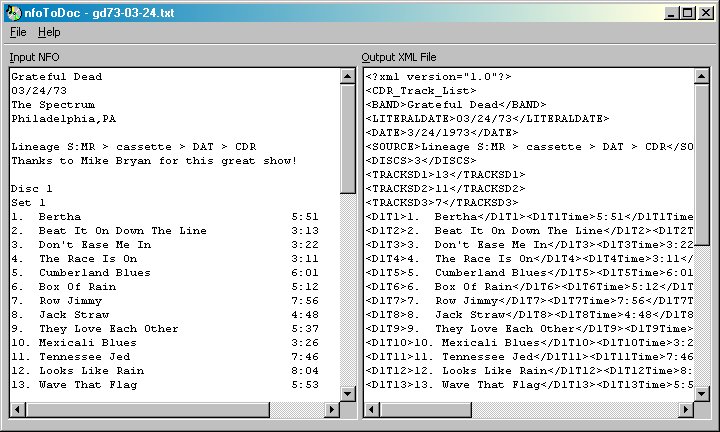Screen dimensions: 720x432
Task: Click the '<?xml version' output line
Action: pos(439,77)
